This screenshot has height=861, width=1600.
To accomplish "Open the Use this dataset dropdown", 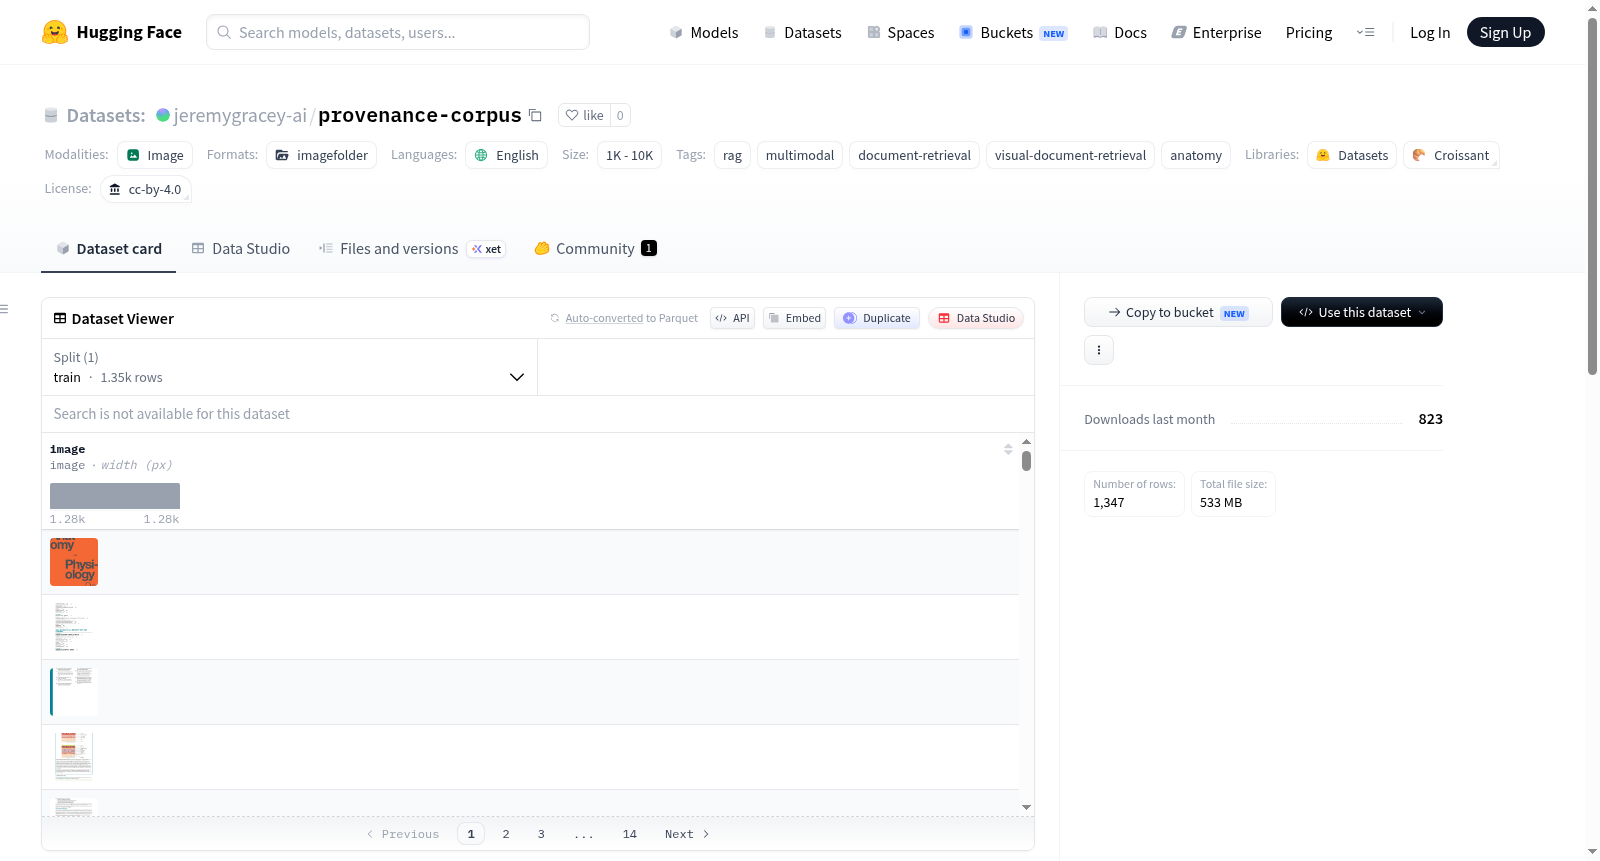I will (1362, 312).
